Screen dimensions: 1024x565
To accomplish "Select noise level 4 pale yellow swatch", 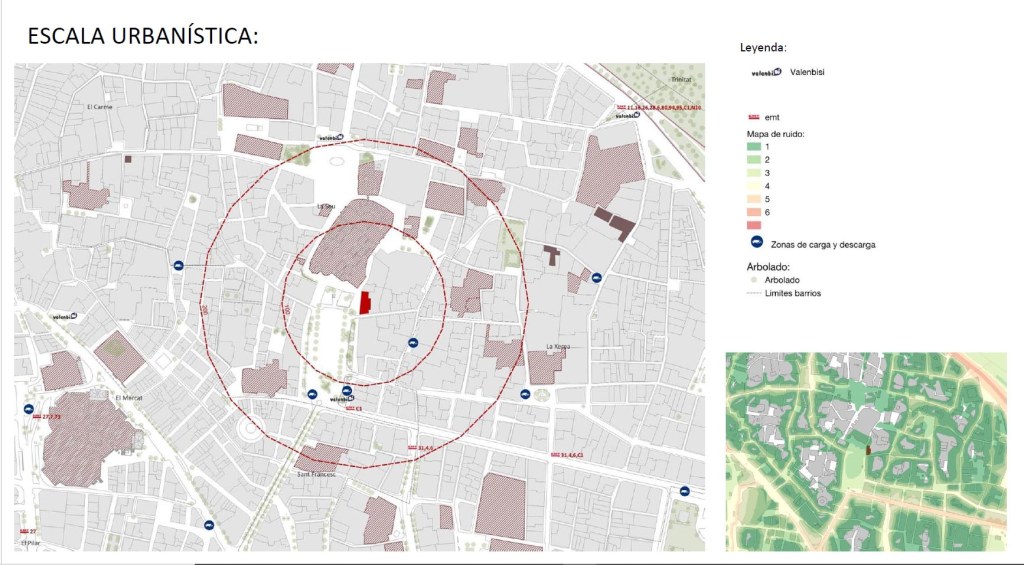I will tap(754, 186).
